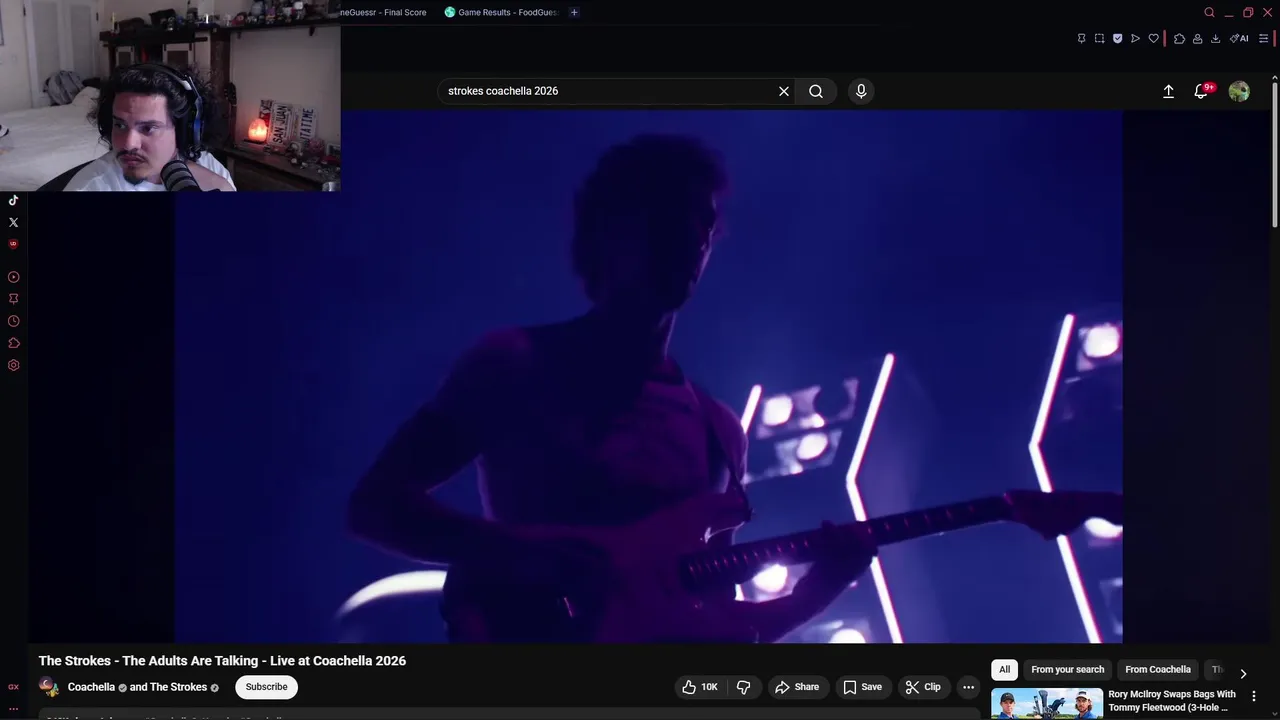Open GX Control at the sidebar bottom

[x=13, y=687]
